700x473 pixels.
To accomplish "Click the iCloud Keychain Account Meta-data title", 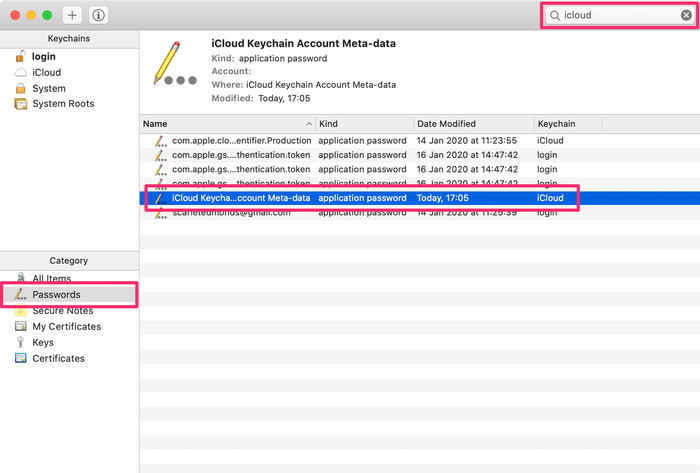I will (x=304, y=43).
